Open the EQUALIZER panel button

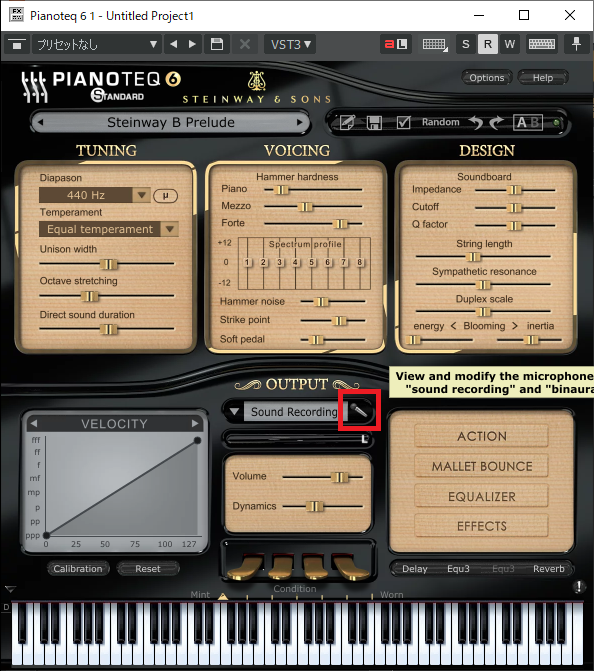pyautogui.click(x=481, y=496)
